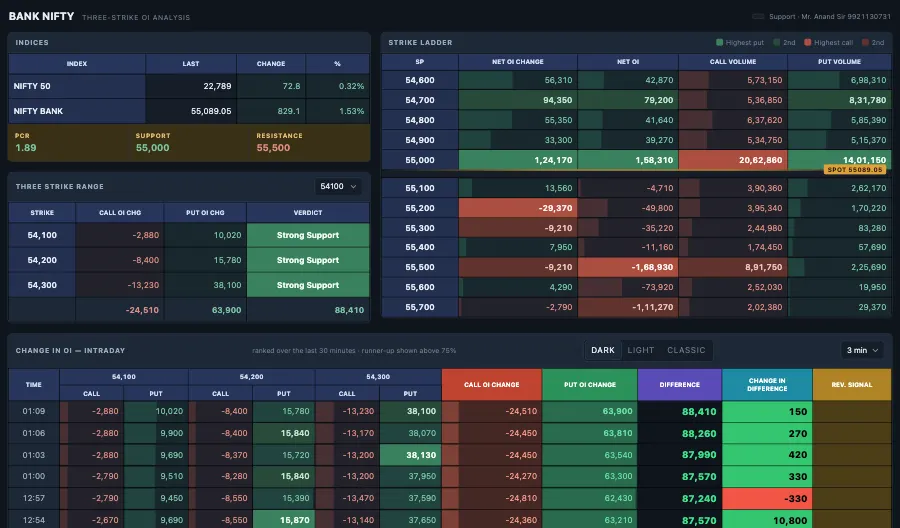
Task: Click the -330 change in difference cell
Action: click(x=767, y=498)
